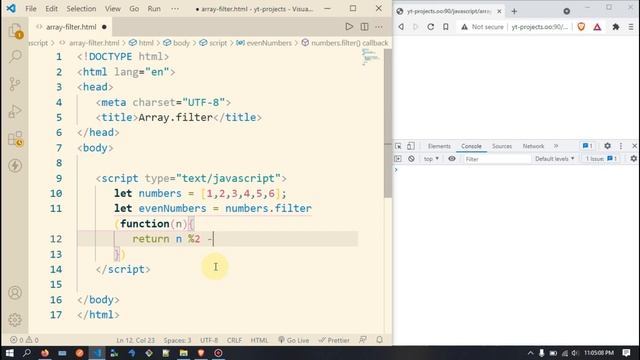The image size is (640, 360).
Task: Switch to the Elements tab in DevTools
Action: [x=439, y=146]
